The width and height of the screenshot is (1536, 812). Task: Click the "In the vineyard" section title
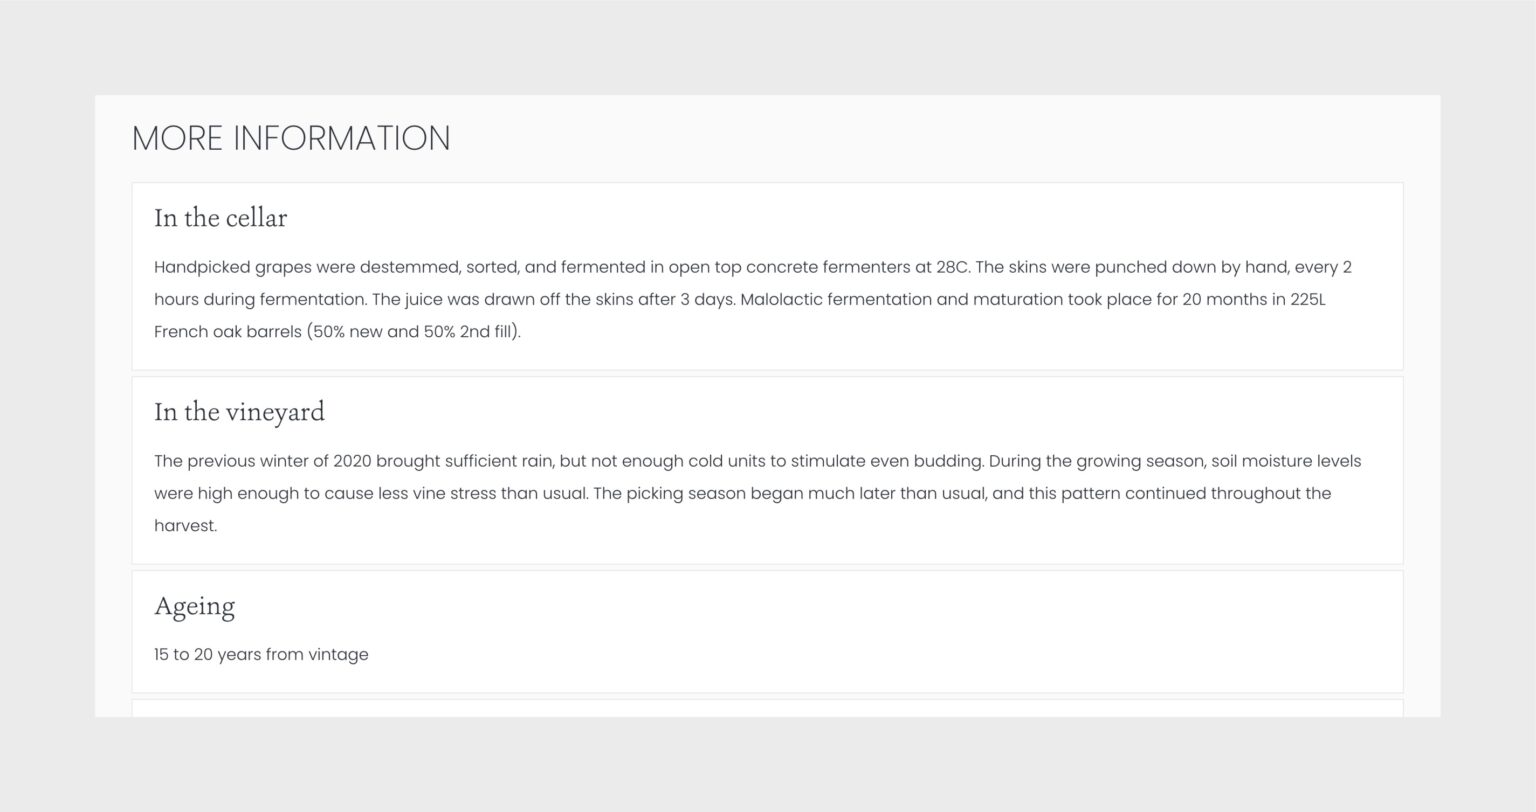click(239, 412)
